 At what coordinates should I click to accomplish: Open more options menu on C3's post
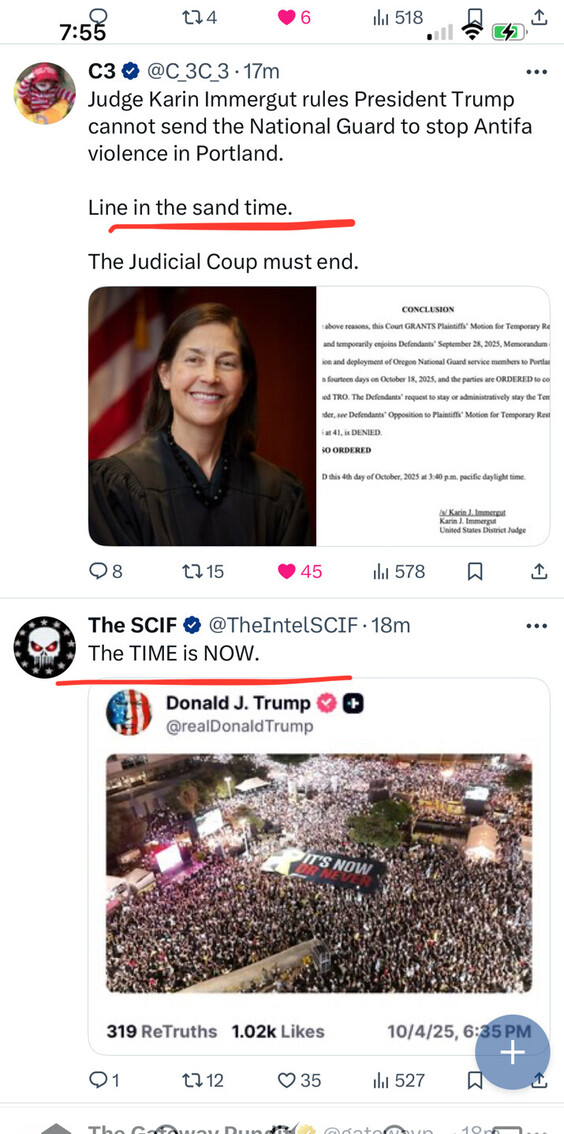point(537,72)
